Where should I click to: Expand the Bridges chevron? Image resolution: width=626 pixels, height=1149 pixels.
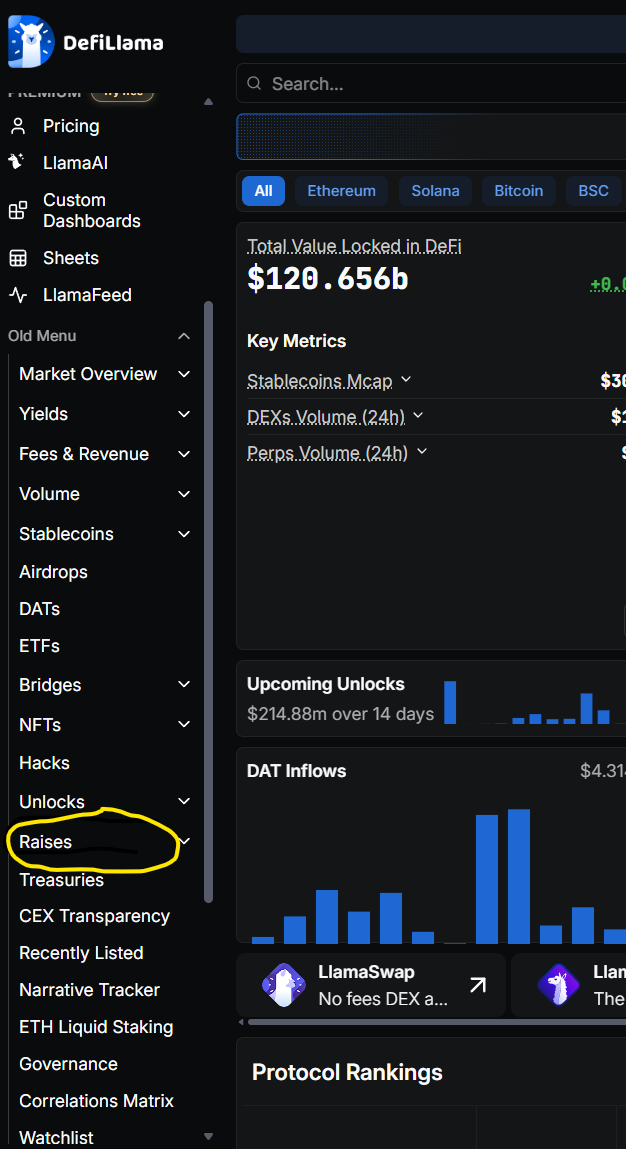click(184, 684)
